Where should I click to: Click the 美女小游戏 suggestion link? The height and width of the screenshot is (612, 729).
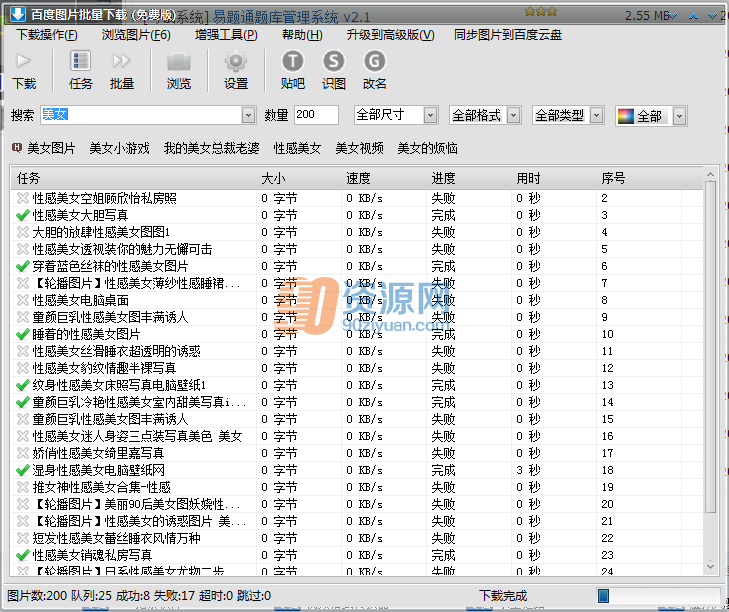tap(119, 148)
